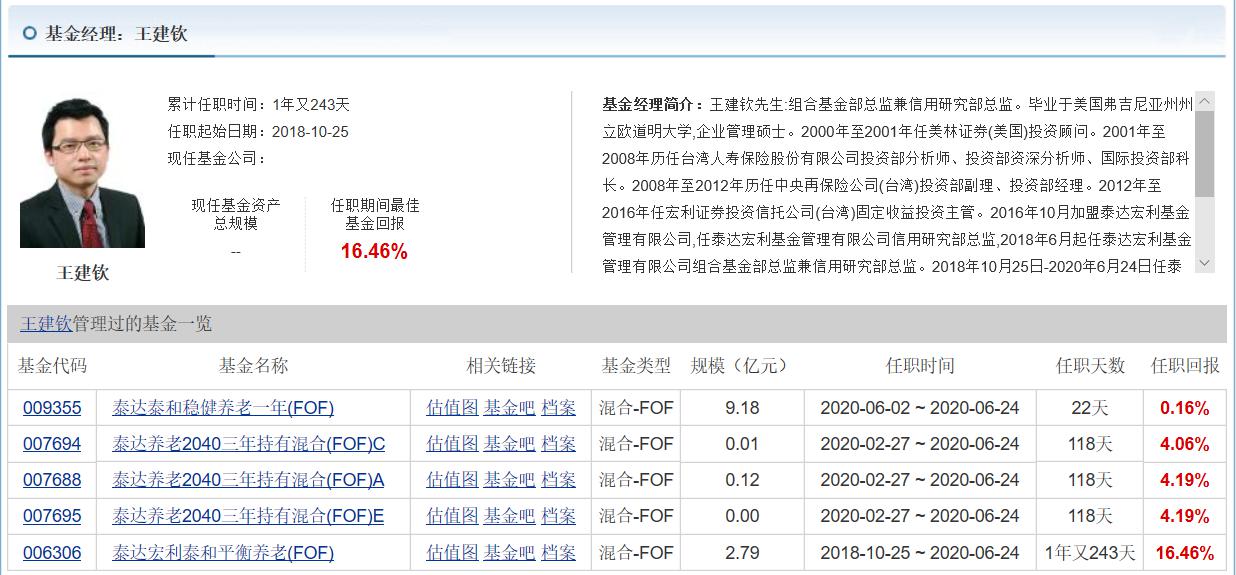
Task: Open the photo of 王建钦
Action: 83,172
